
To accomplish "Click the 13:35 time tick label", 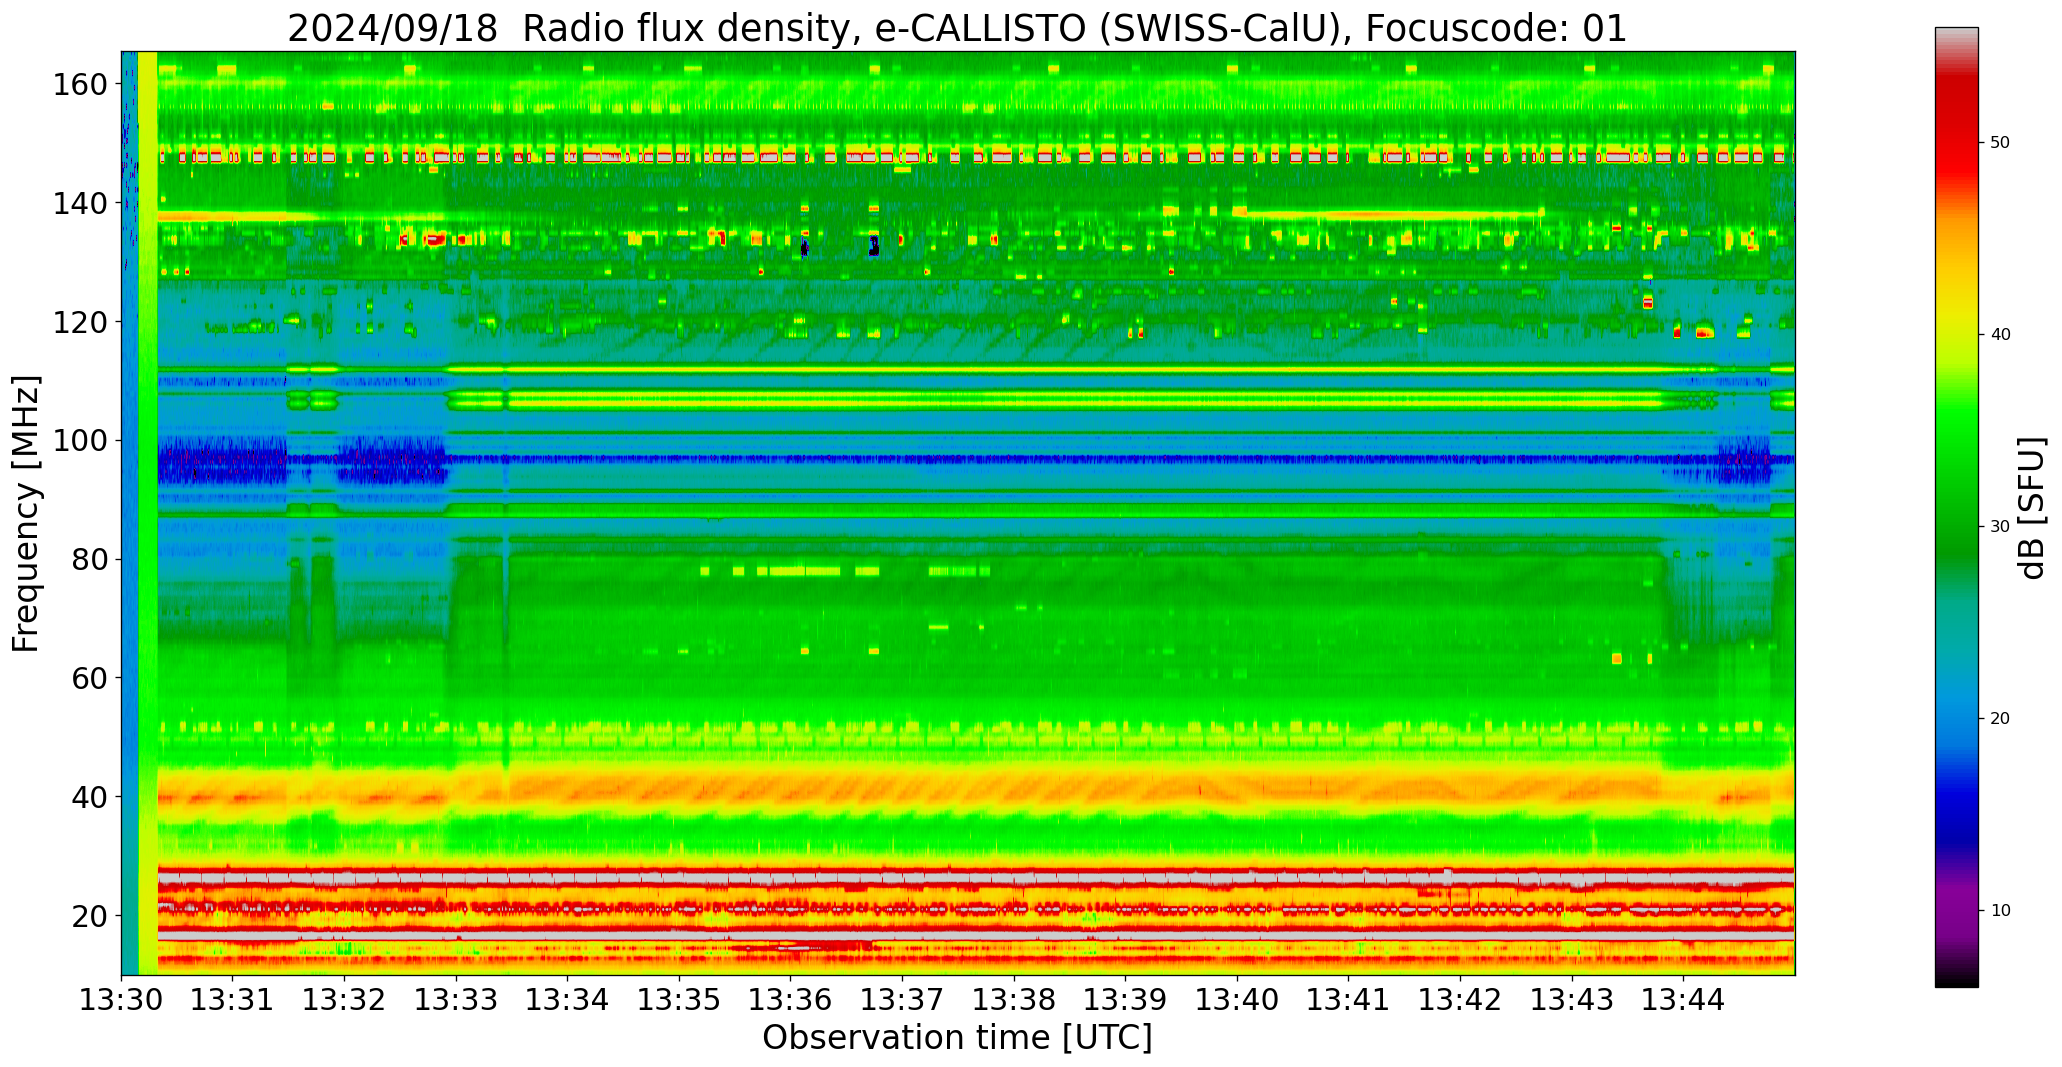I will click(679, 1000).
